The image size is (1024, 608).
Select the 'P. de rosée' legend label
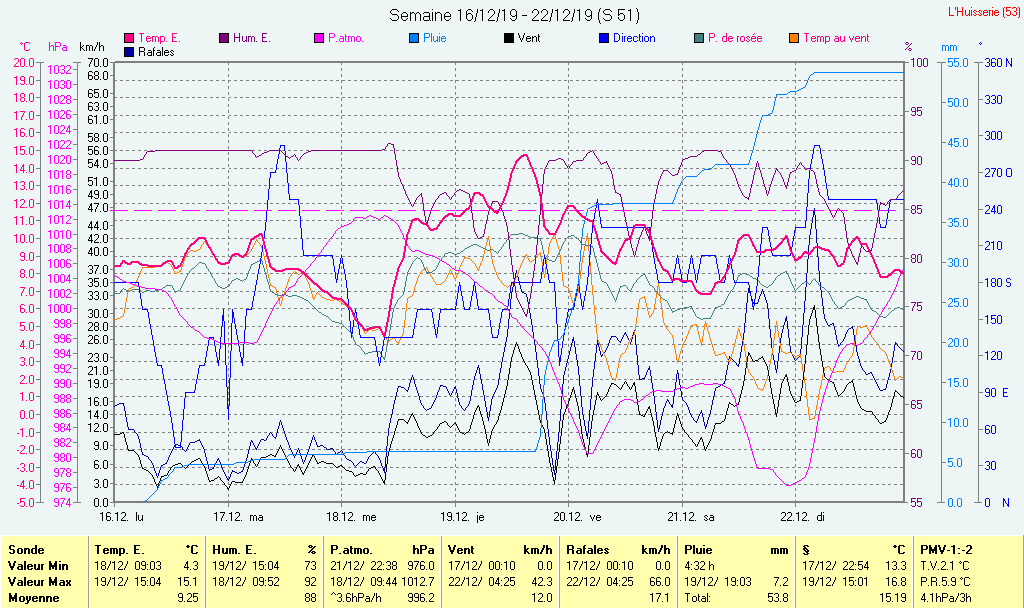point(735,39)
